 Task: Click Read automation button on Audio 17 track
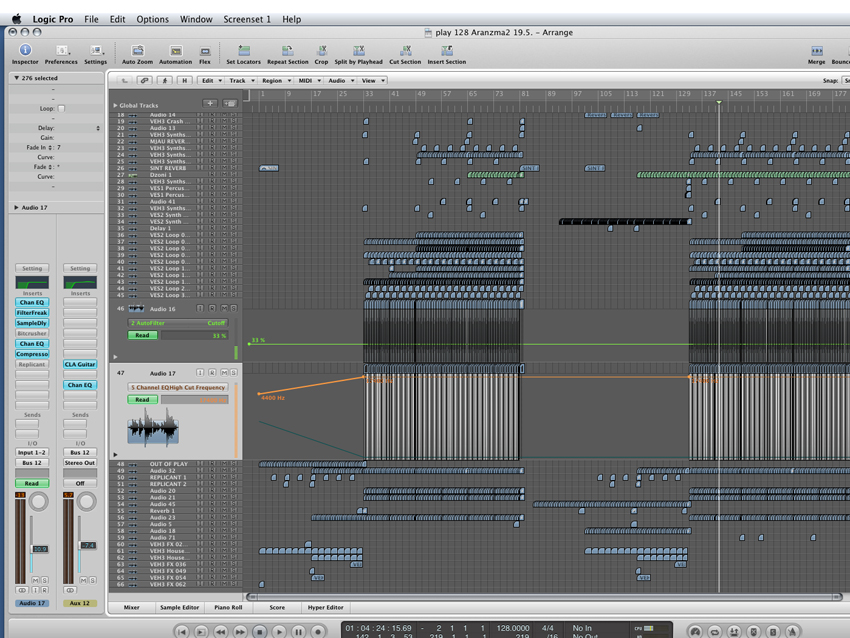click(143, 399)
